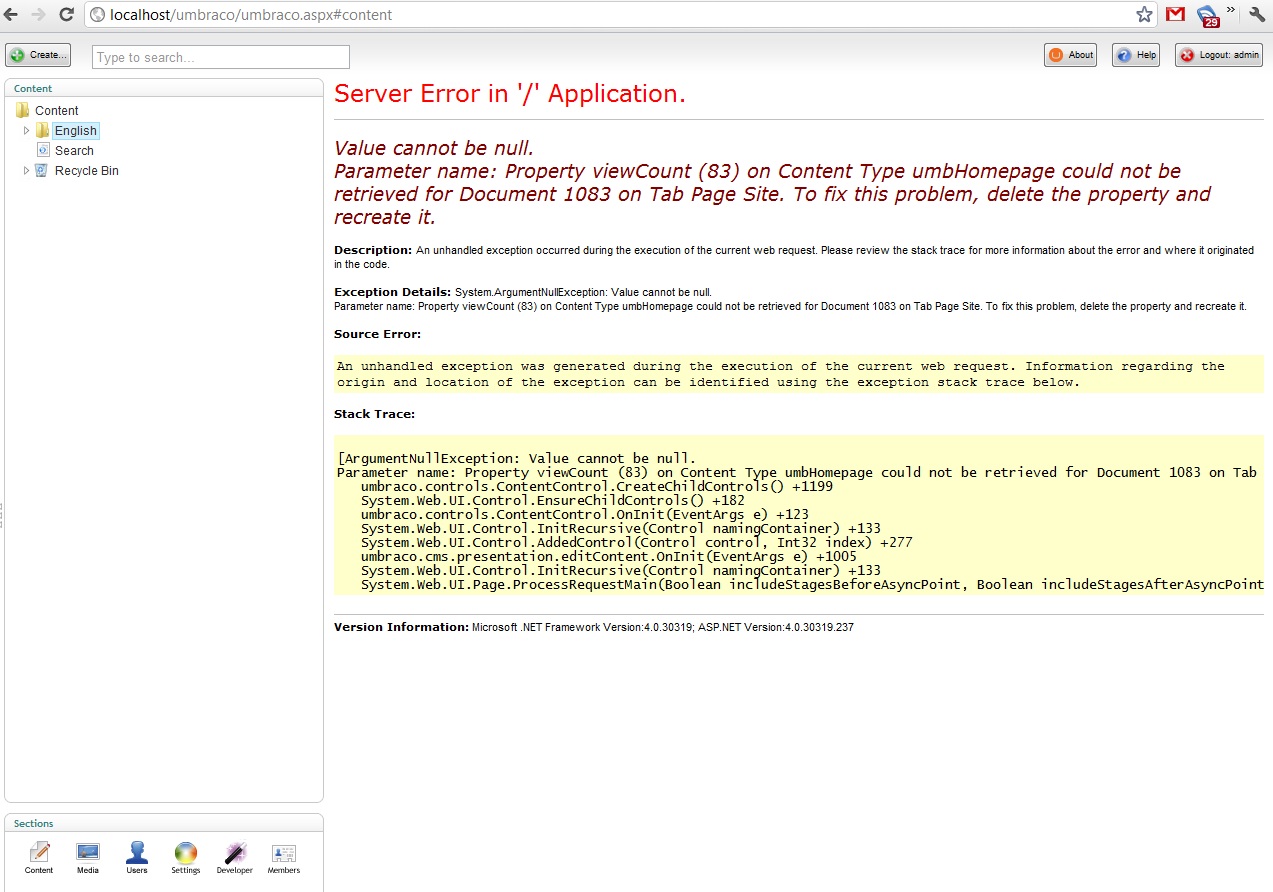The image size is (1273, 892).
Task: Click the About button
Action: (x=1070, y=55)
